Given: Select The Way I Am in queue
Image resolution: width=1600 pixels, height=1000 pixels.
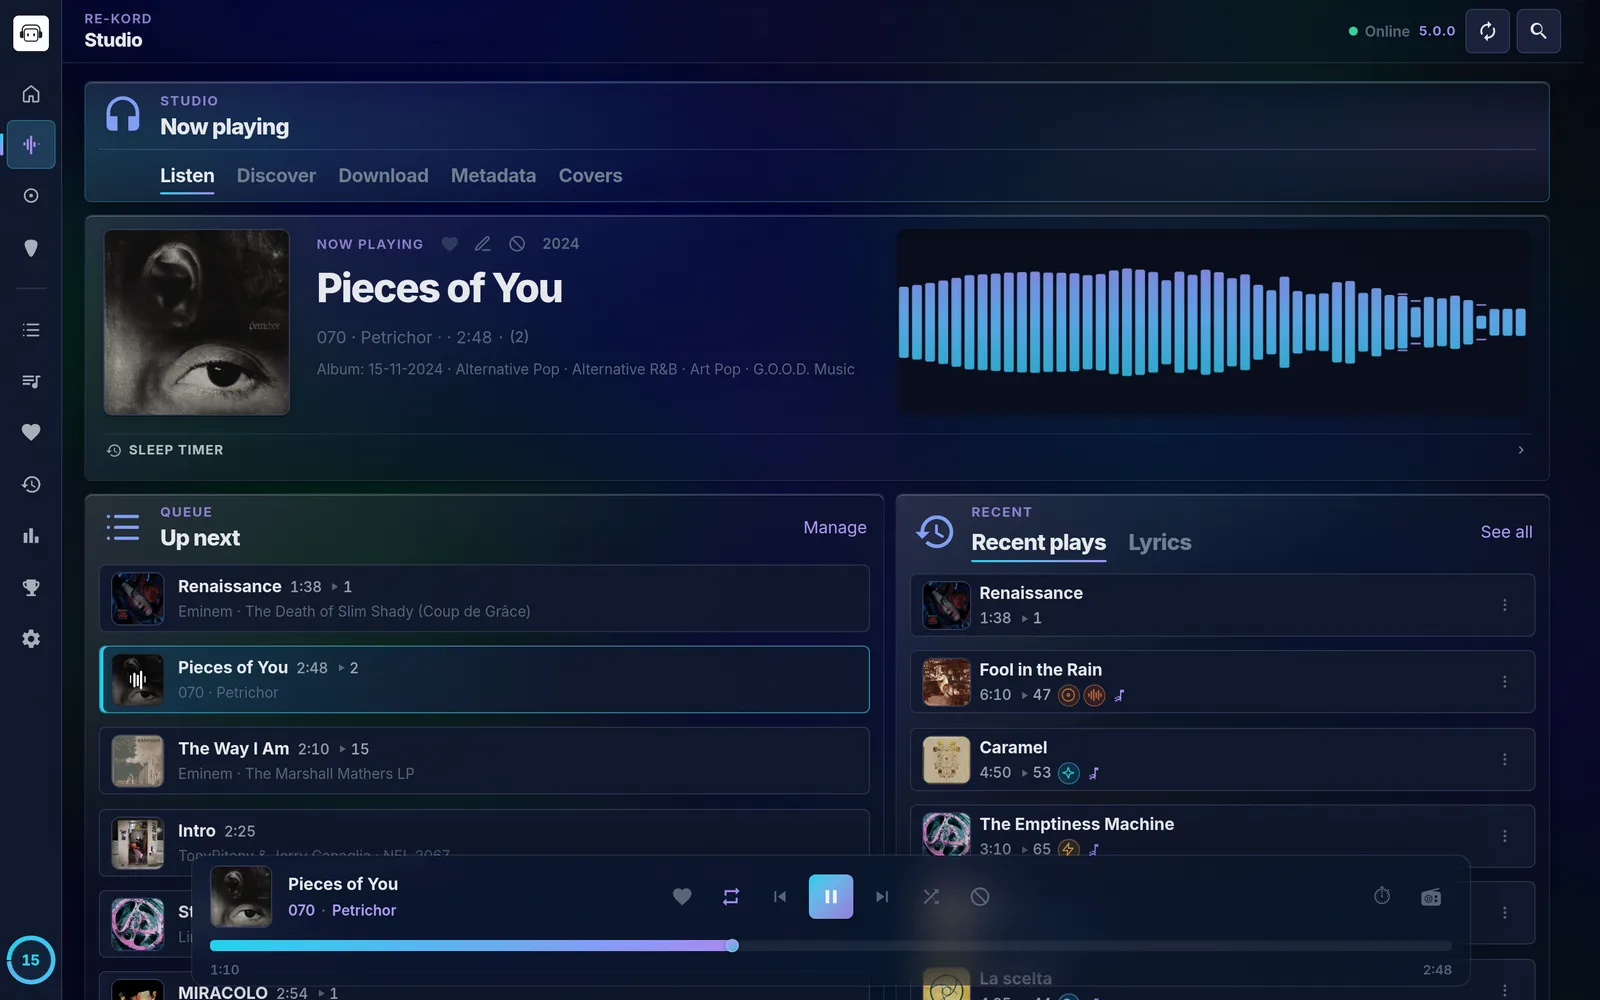Looking at the screenshot, I should (x=484, y=761).
